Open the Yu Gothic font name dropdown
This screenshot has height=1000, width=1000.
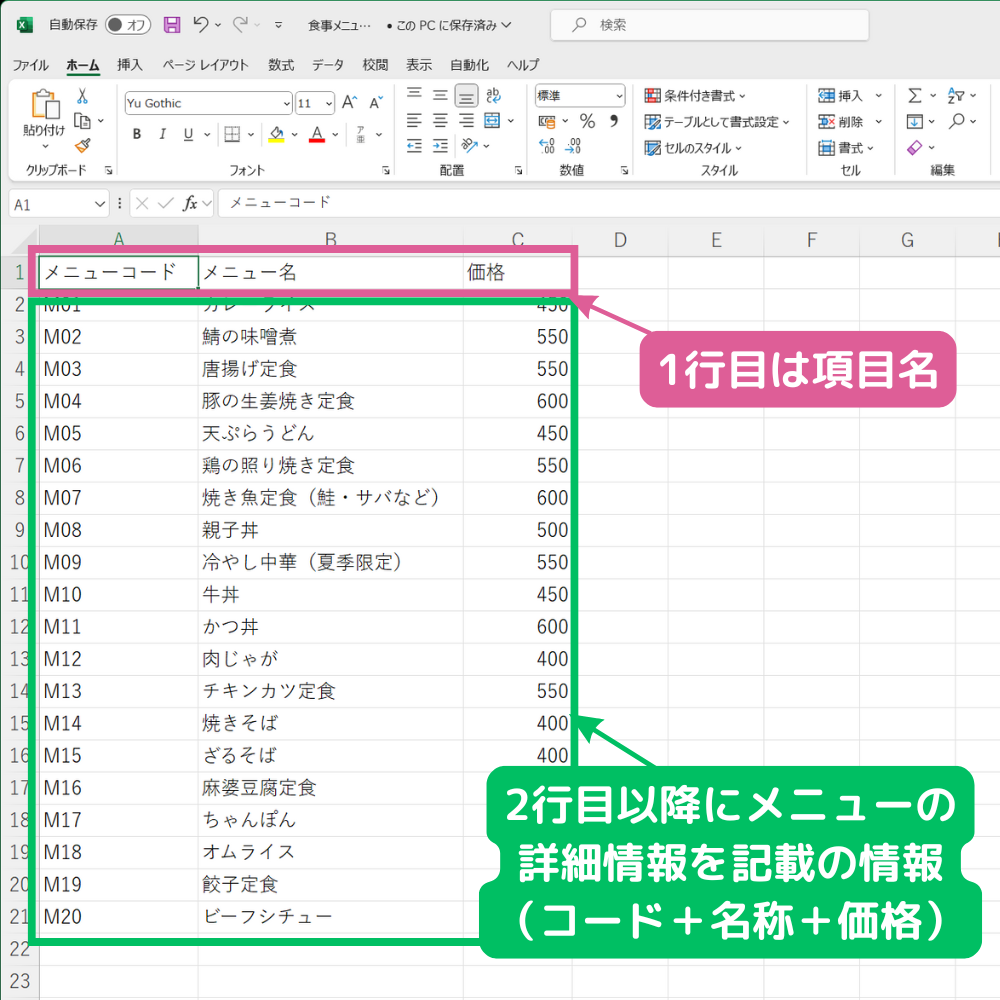point(286,103)
